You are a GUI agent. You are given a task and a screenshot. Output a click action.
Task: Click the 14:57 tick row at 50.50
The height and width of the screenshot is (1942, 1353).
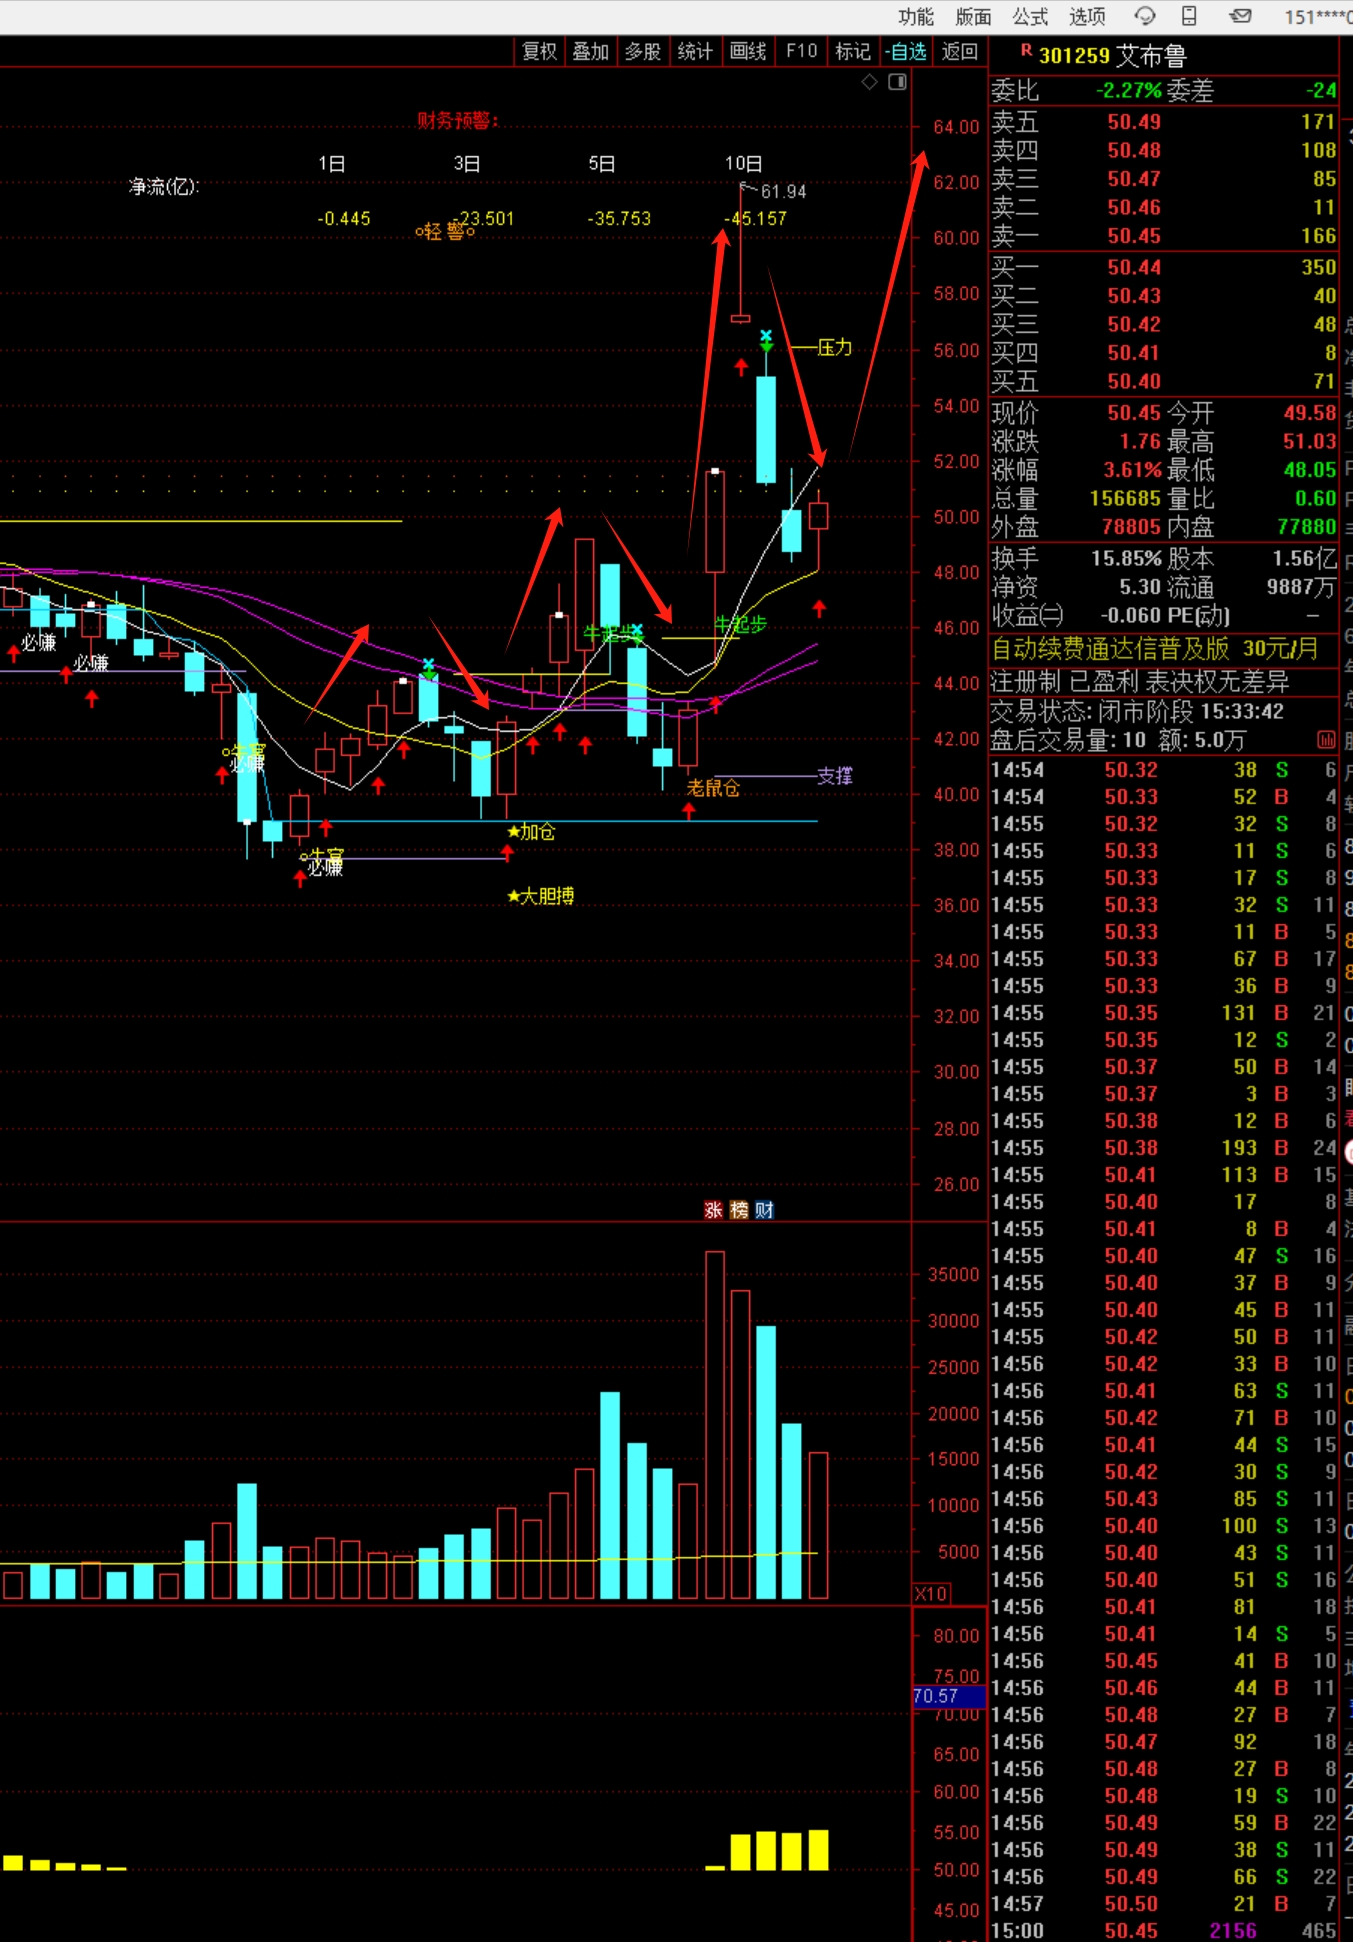click(x=1163, y=1904)
